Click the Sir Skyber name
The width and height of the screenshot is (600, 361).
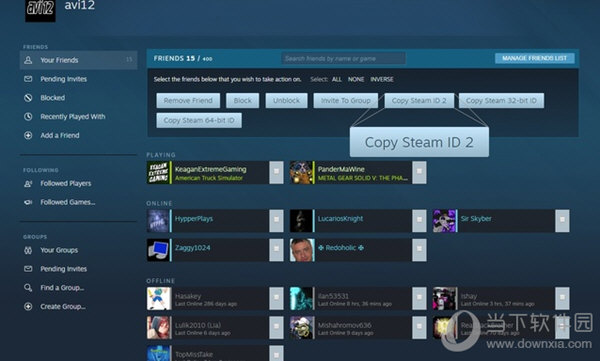pos(476,219)
